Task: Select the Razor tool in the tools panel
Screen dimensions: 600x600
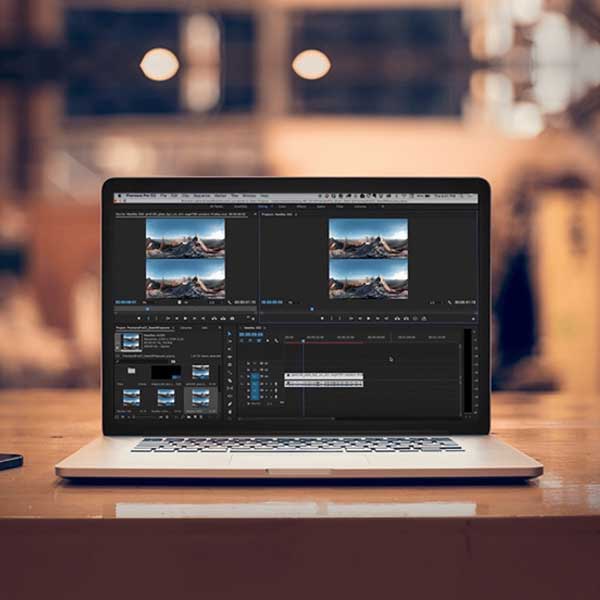Action: (x=230, y=370)
